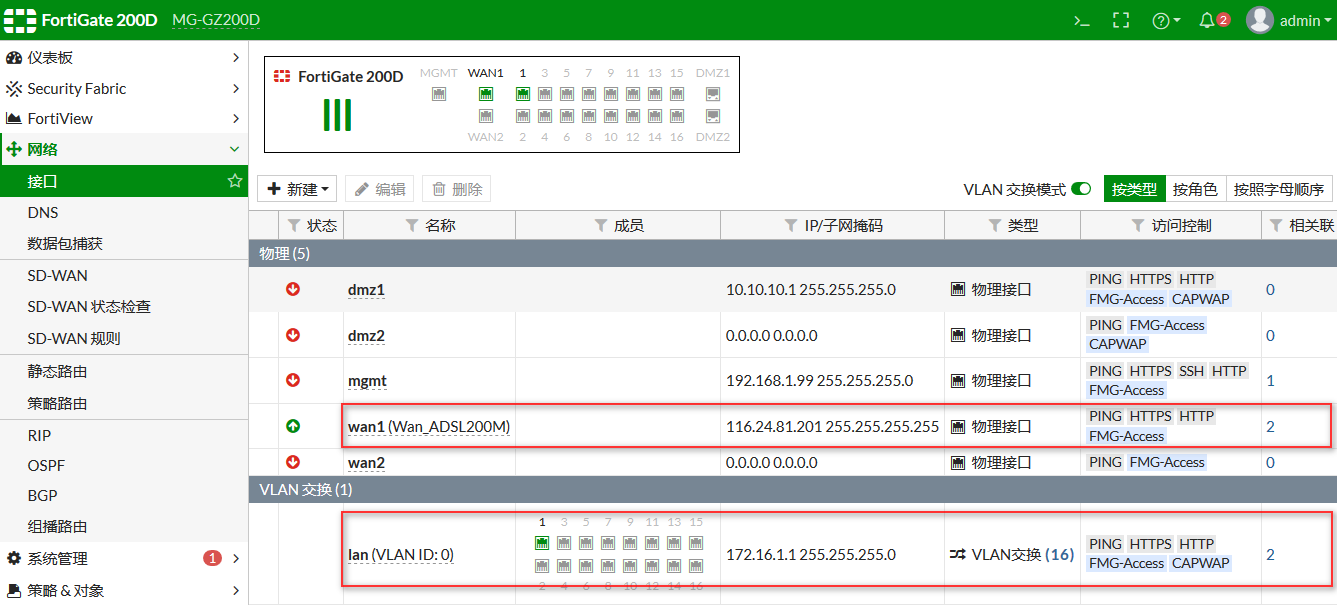This screenshot has width=1337, height=605.
Task: Click the VLAN 交换 (1) group header
Action: coord(792,490)
